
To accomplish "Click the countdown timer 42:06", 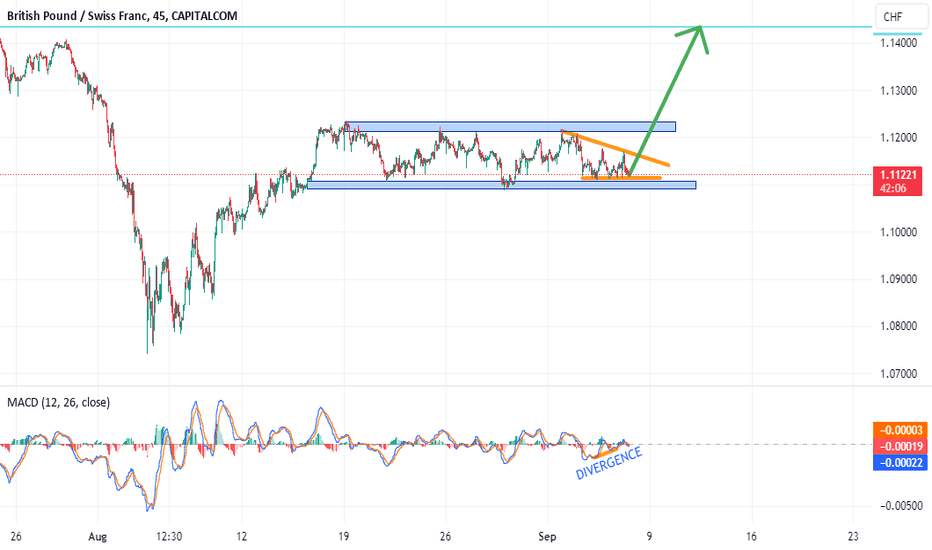I will pyautogui.click(x=893, y=188).
